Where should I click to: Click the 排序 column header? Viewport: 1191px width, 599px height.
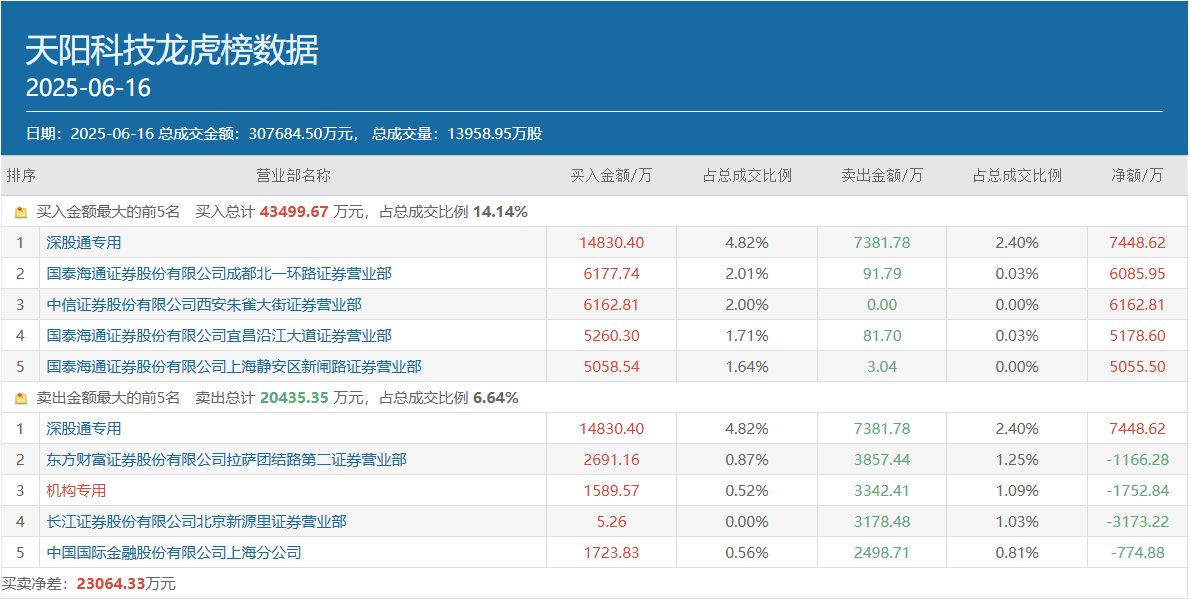pos(21,175)
